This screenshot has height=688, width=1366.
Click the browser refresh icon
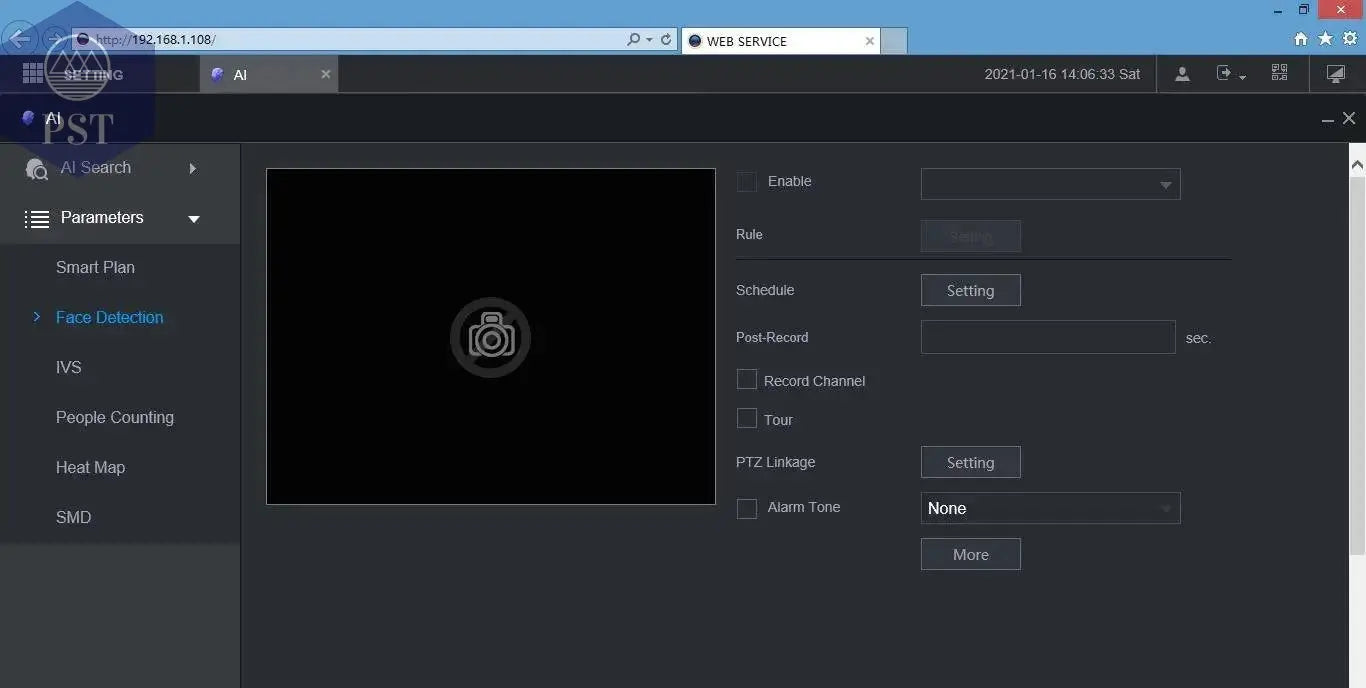[666, 40]
